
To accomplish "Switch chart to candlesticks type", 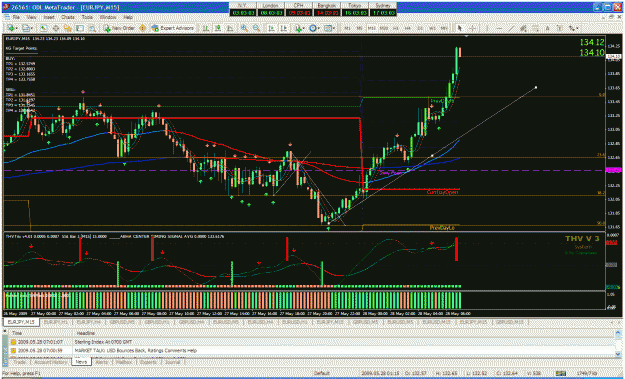I will (218, 28).
